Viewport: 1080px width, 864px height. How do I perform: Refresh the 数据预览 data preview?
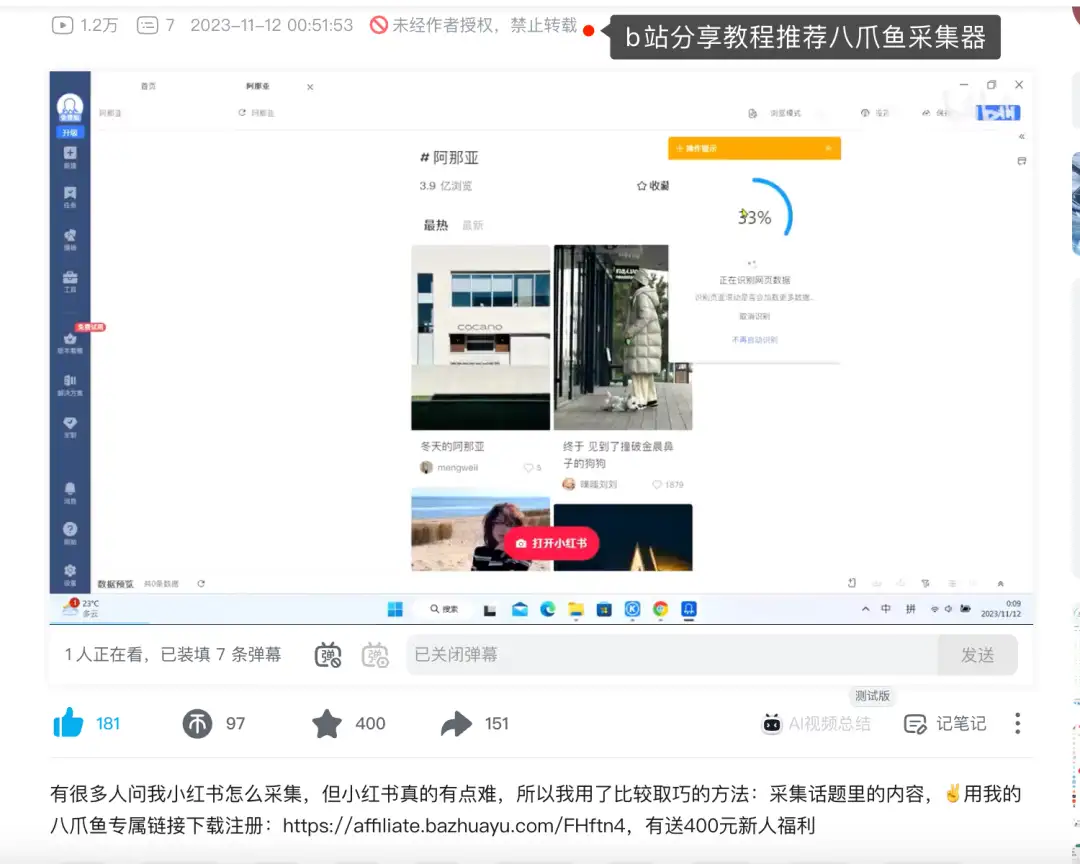coord(201,584)
